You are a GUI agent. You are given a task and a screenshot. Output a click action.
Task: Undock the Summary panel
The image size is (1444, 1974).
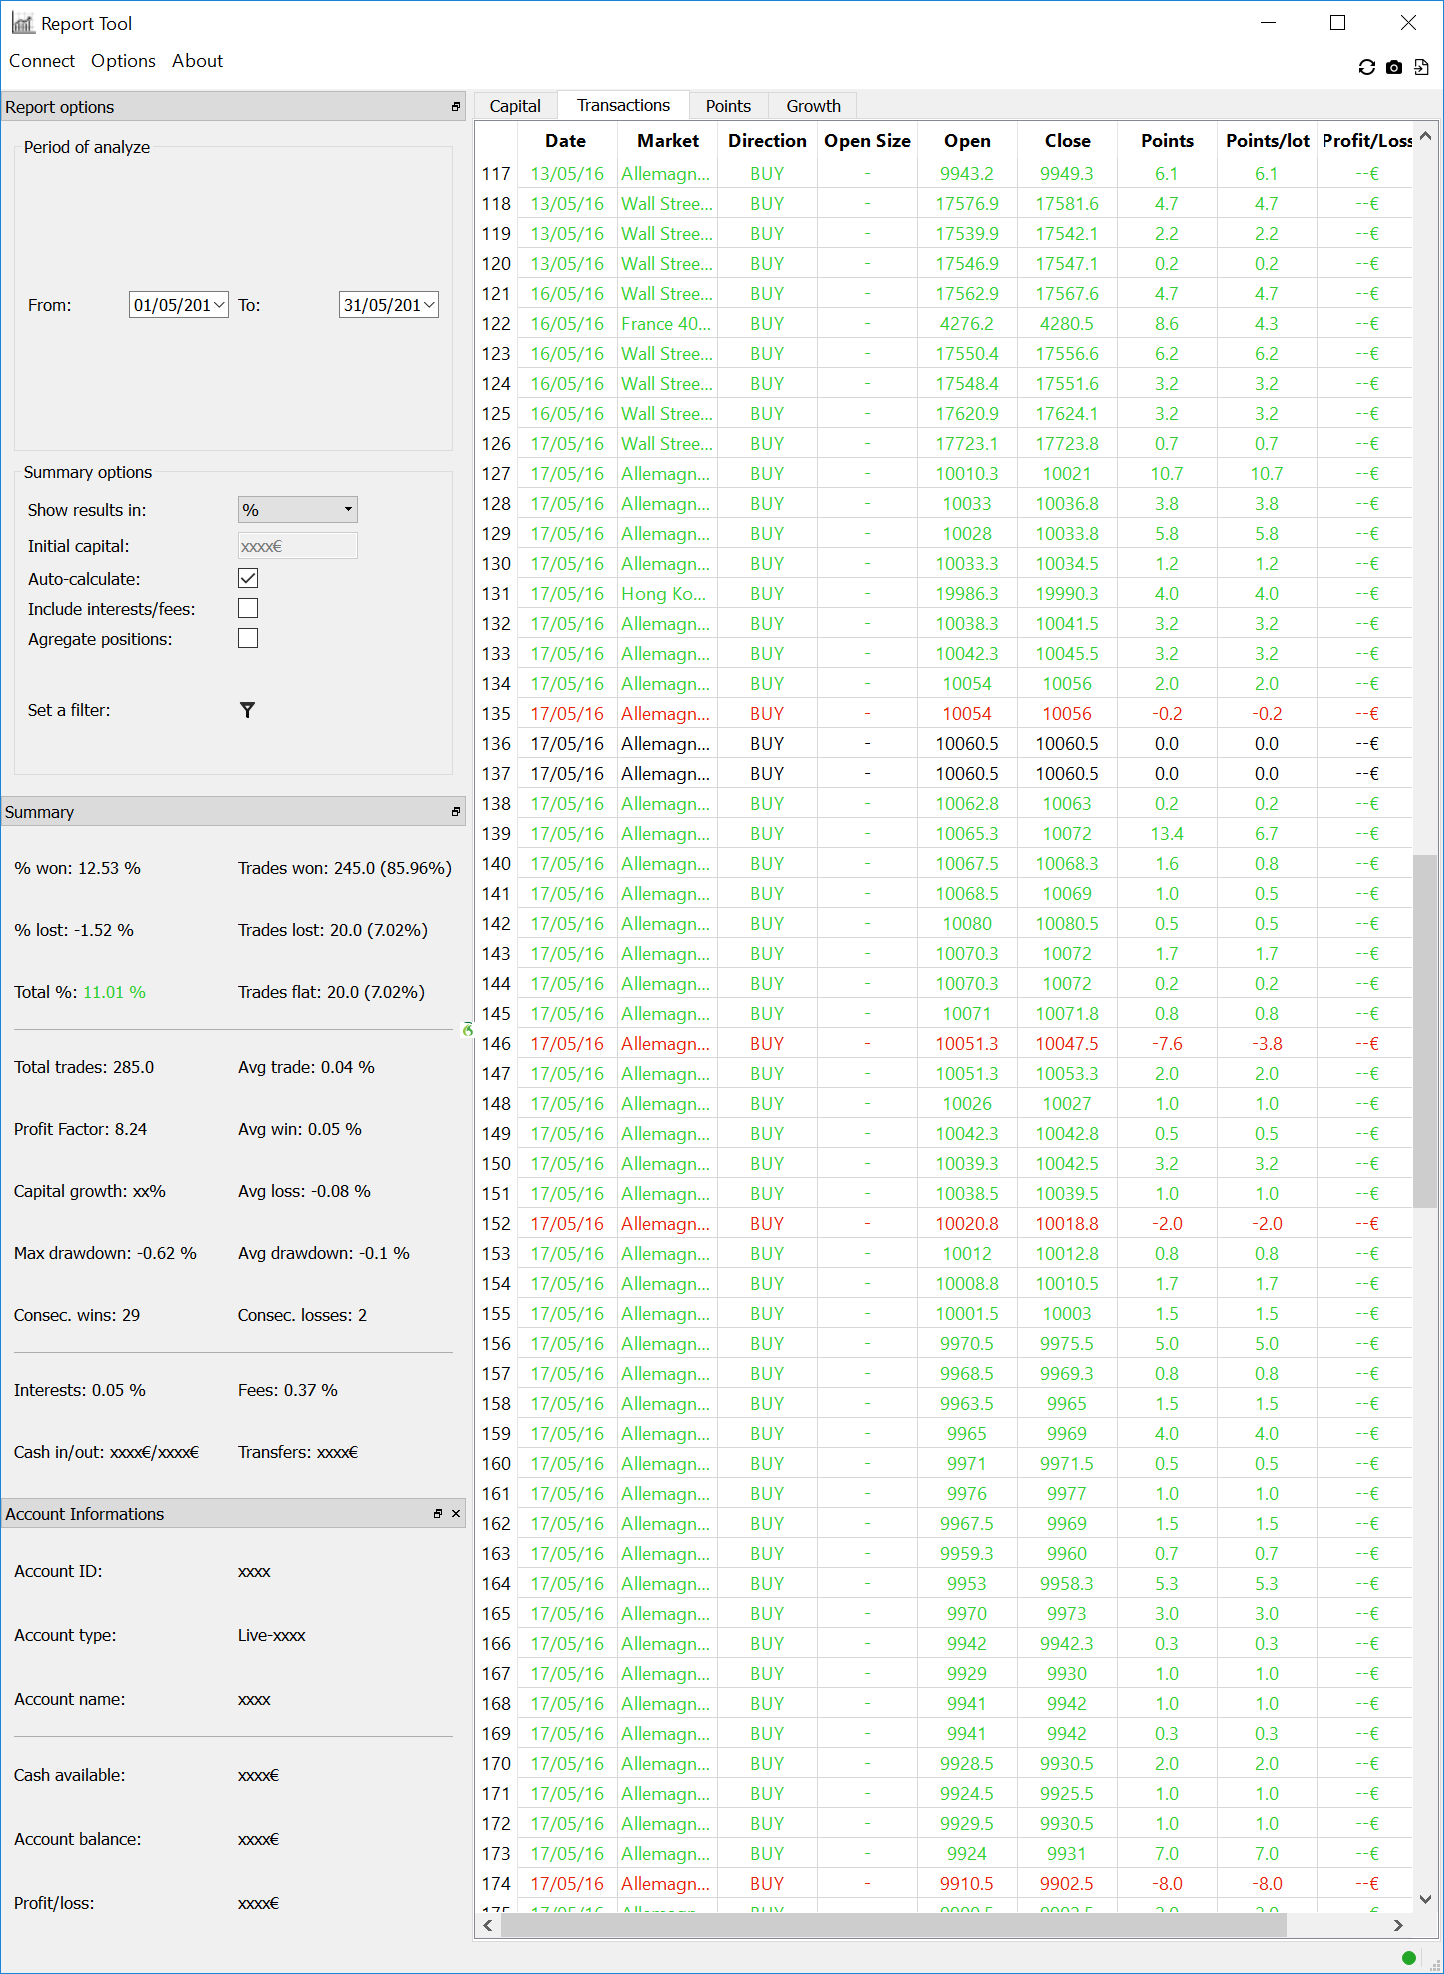pyautogui.click(x=456, y=812)
